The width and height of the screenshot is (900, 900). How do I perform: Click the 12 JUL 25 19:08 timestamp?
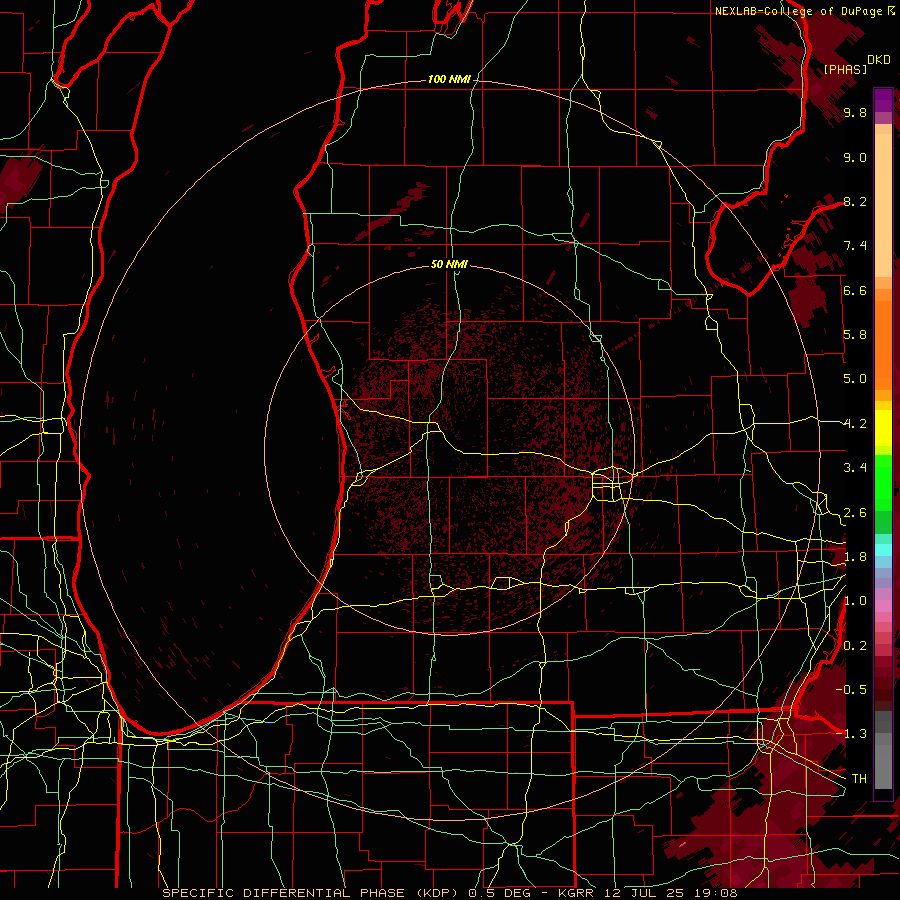(x=670, y=893)
